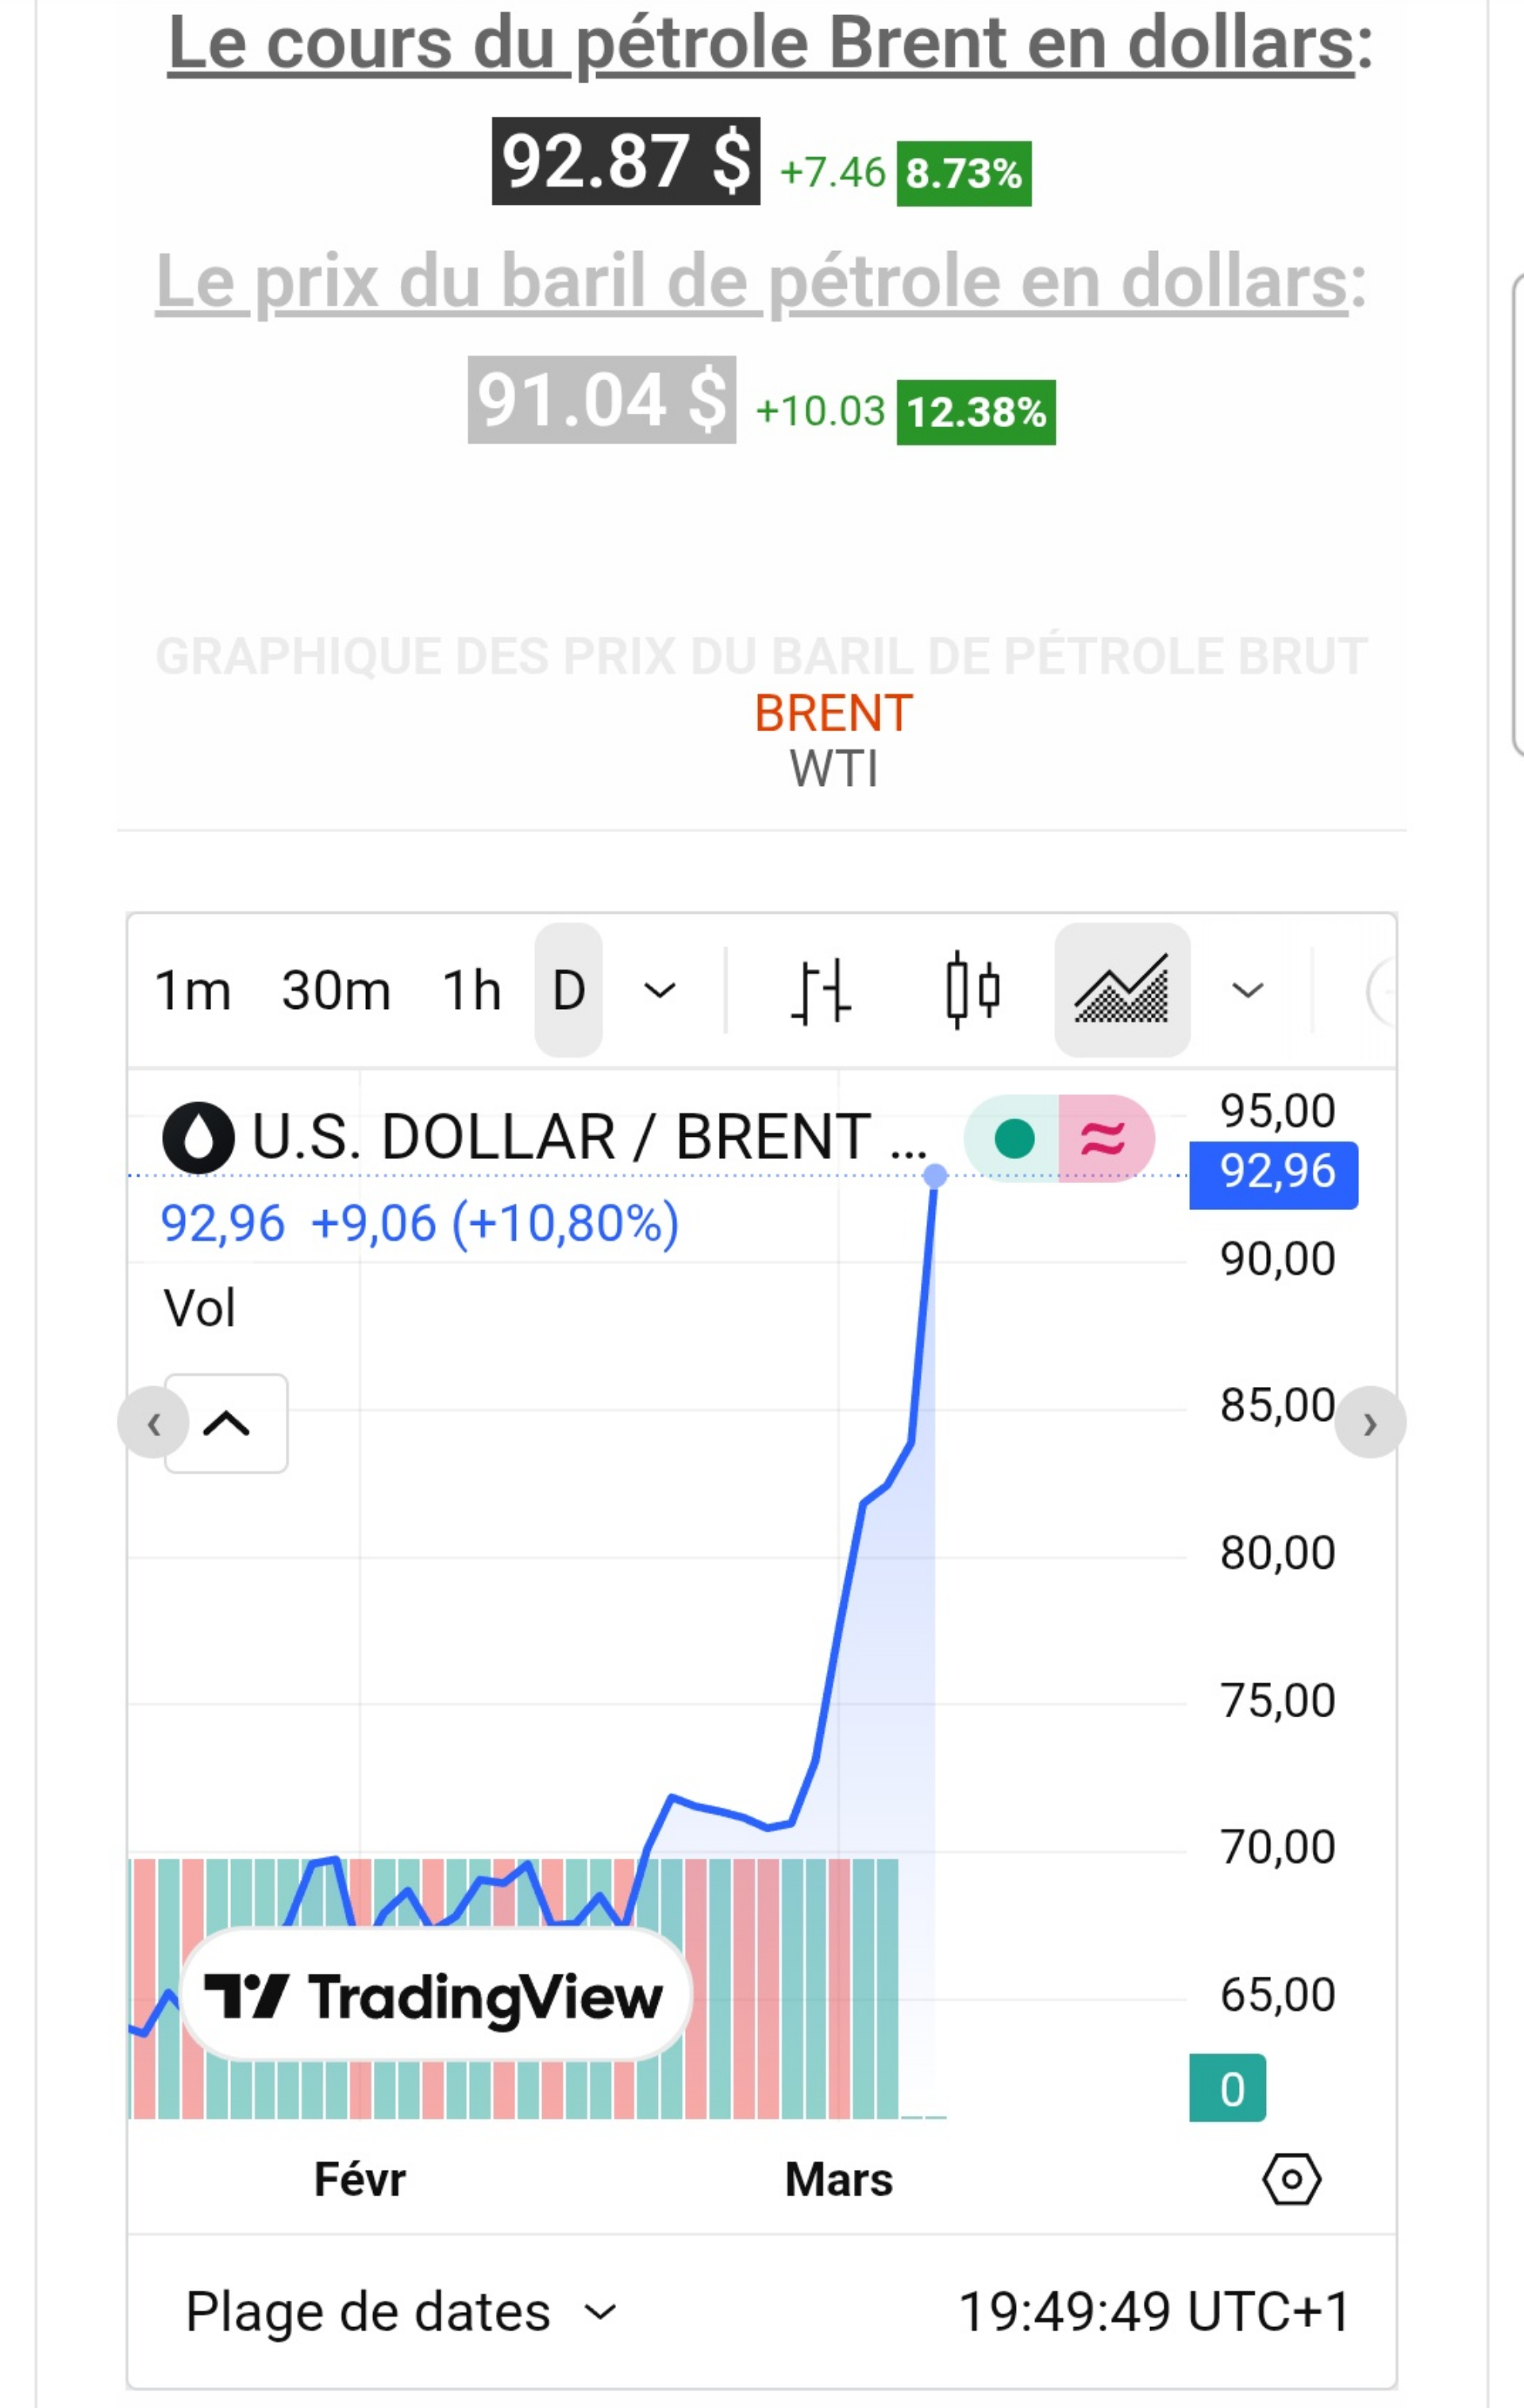The image size is (1524, 2408).
Task: Select the candlestick chart style icon
Action: tap(972, 991)
